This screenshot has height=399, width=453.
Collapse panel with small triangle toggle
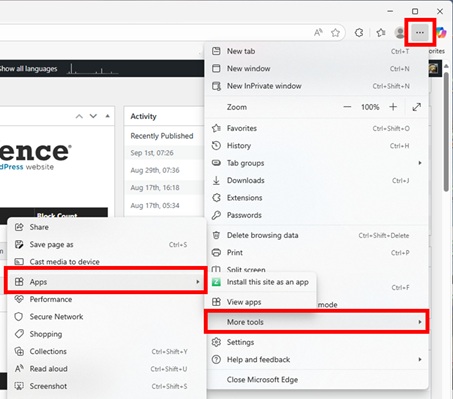107,116
